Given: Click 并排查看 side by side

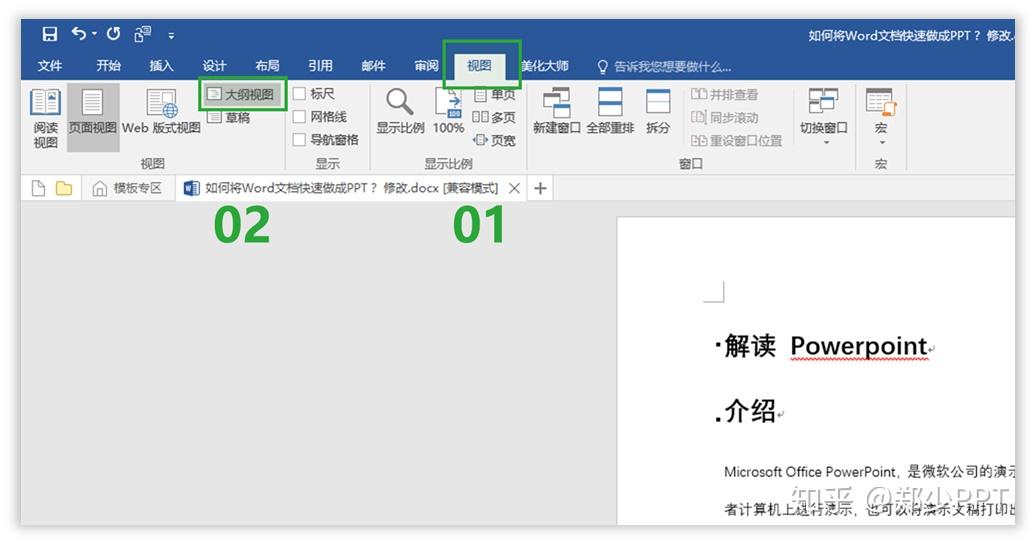Looking at the screenshot, I should (724, 95).
